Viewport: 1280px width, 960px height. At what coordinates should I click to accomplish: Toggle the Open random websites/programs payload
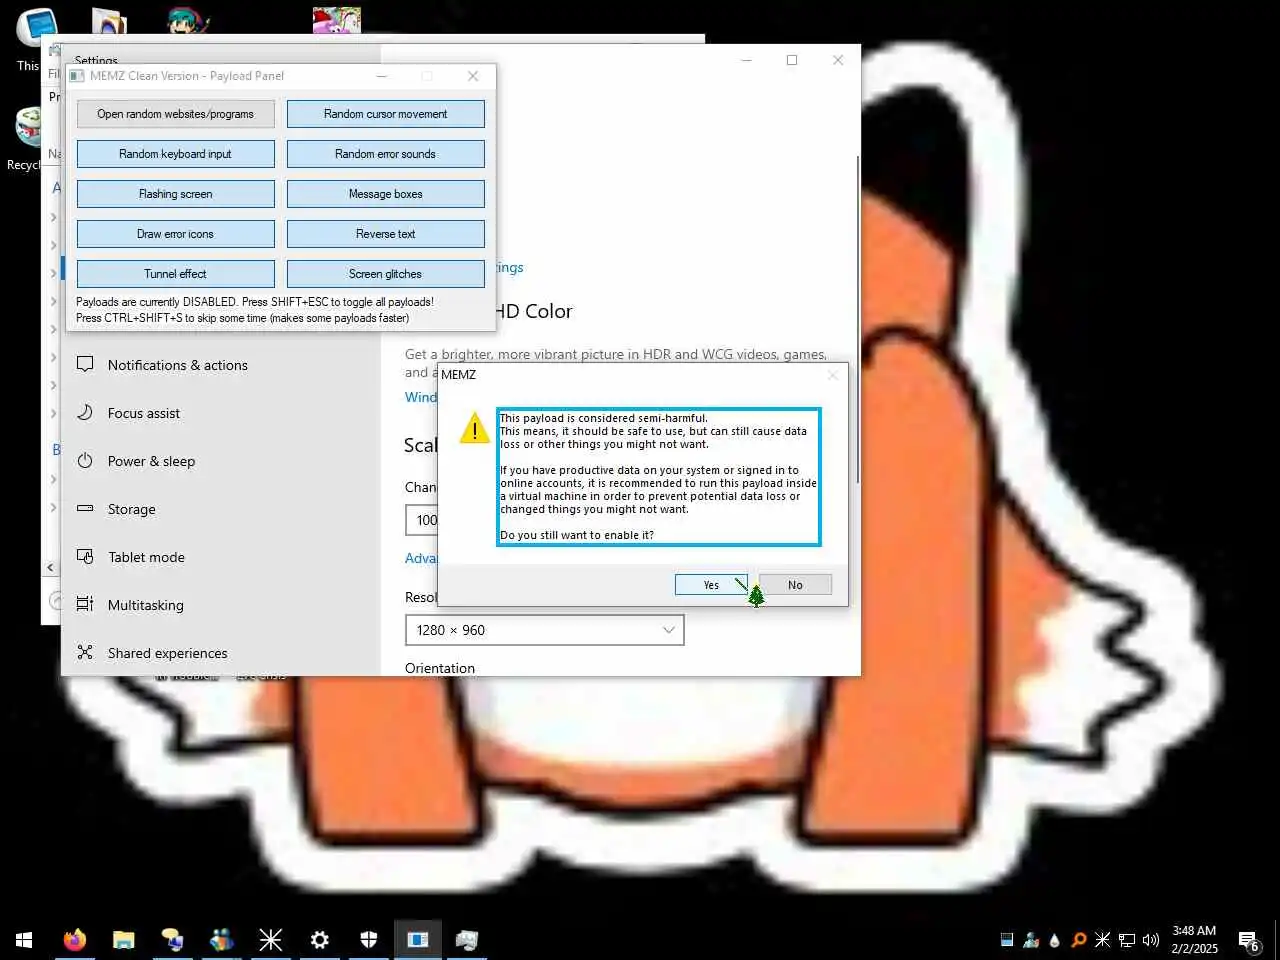click(x=176, y=114)
